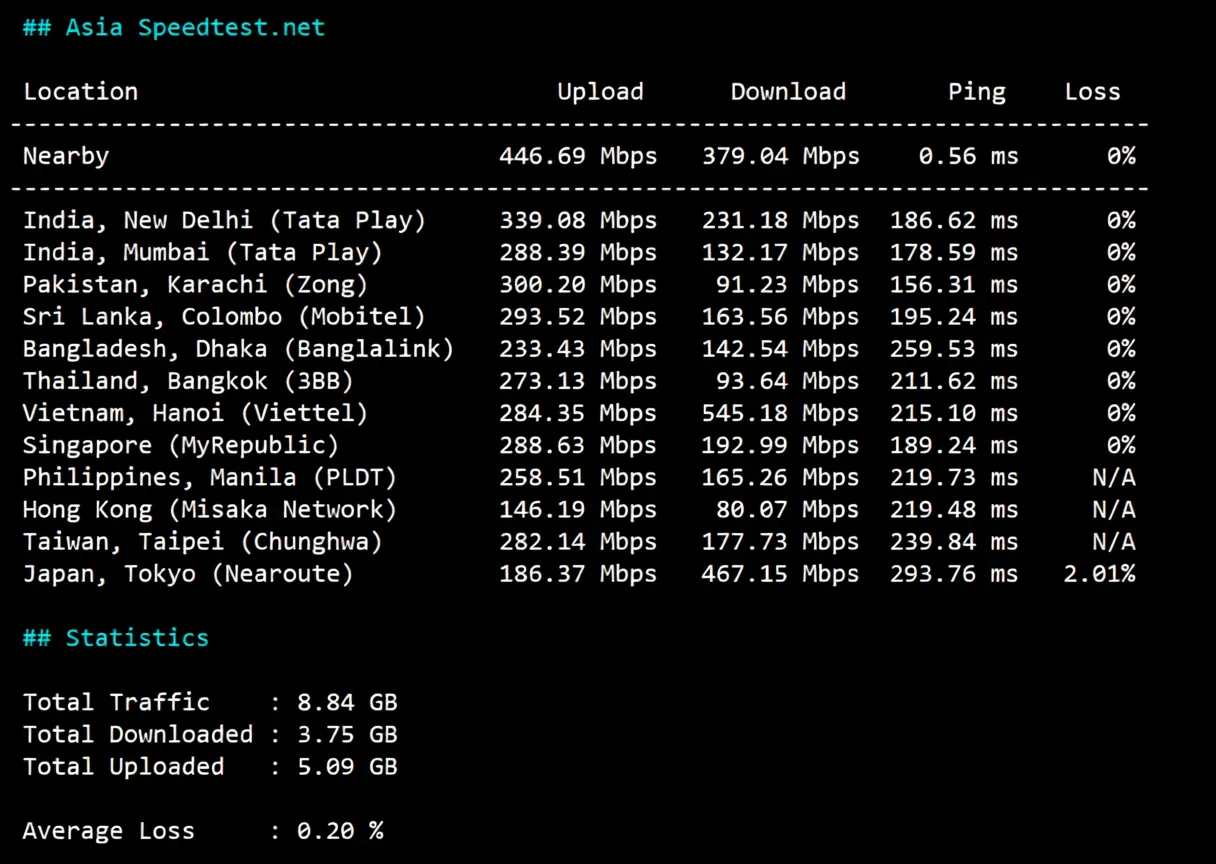Select Dhaka download 142.54 Mbps
Screen dimensions: 1216x864
pos(780,349)
